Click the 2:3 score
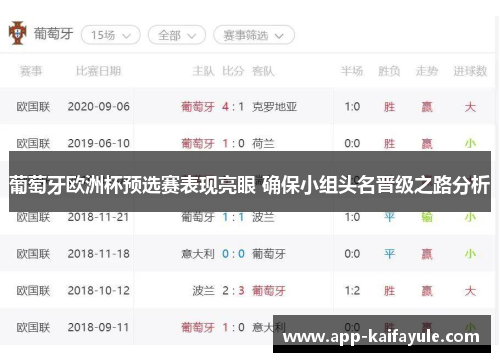The height and width of the screenshot is (362, 500). pos(233,290)
